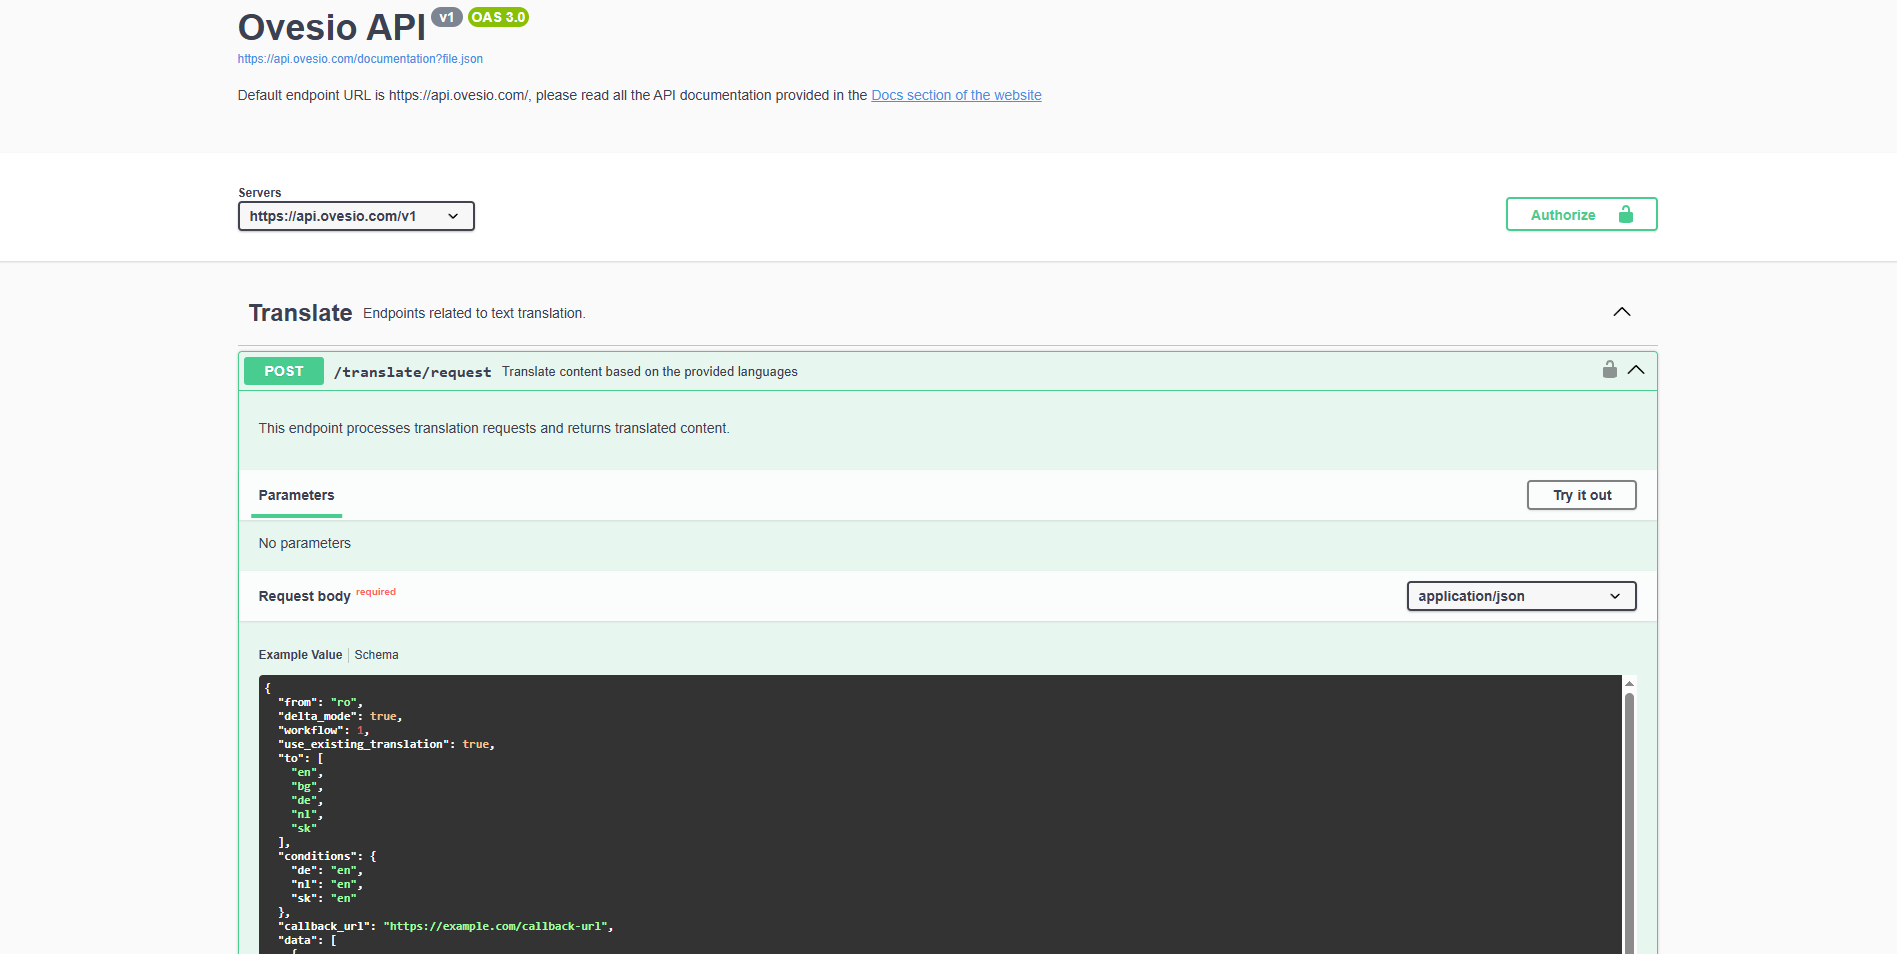The width and height of the screenshot is (1897, 954).
Task: Open the Servers dropdown
Action: click(x=356, y=216)
